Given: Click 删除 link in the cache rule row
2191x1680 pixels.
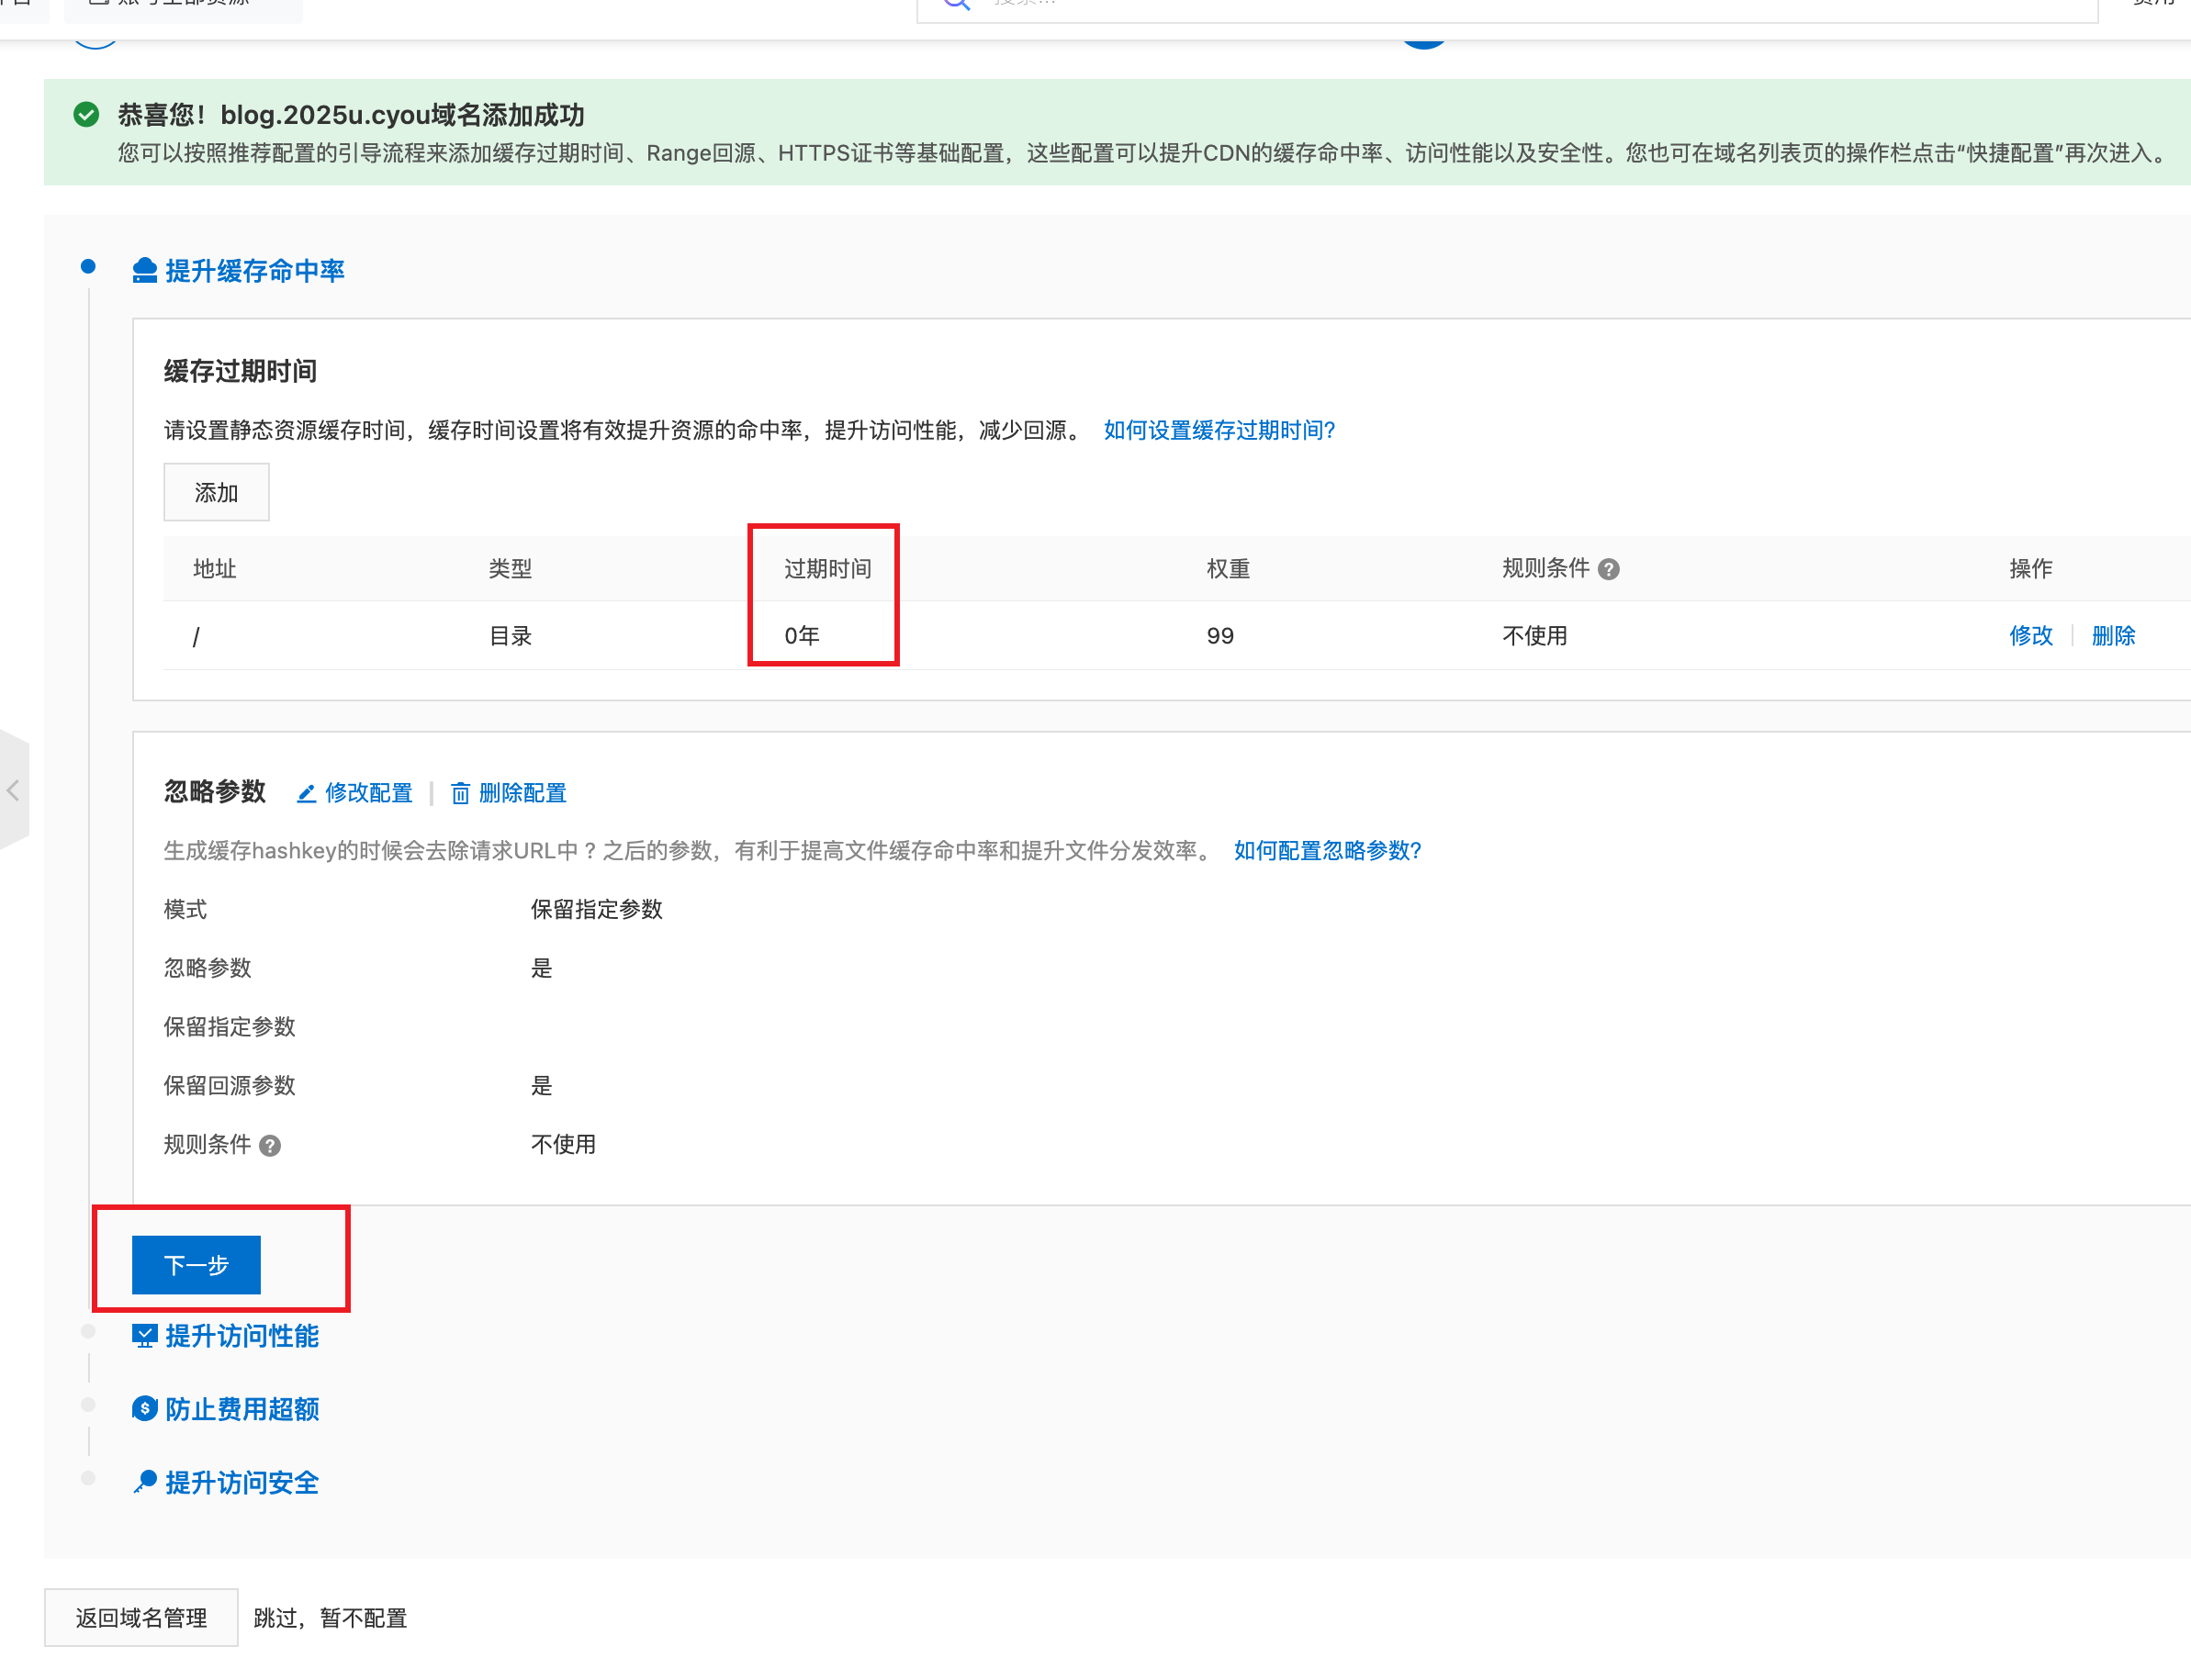Looking at the screenshot, I should point(2112,635).
